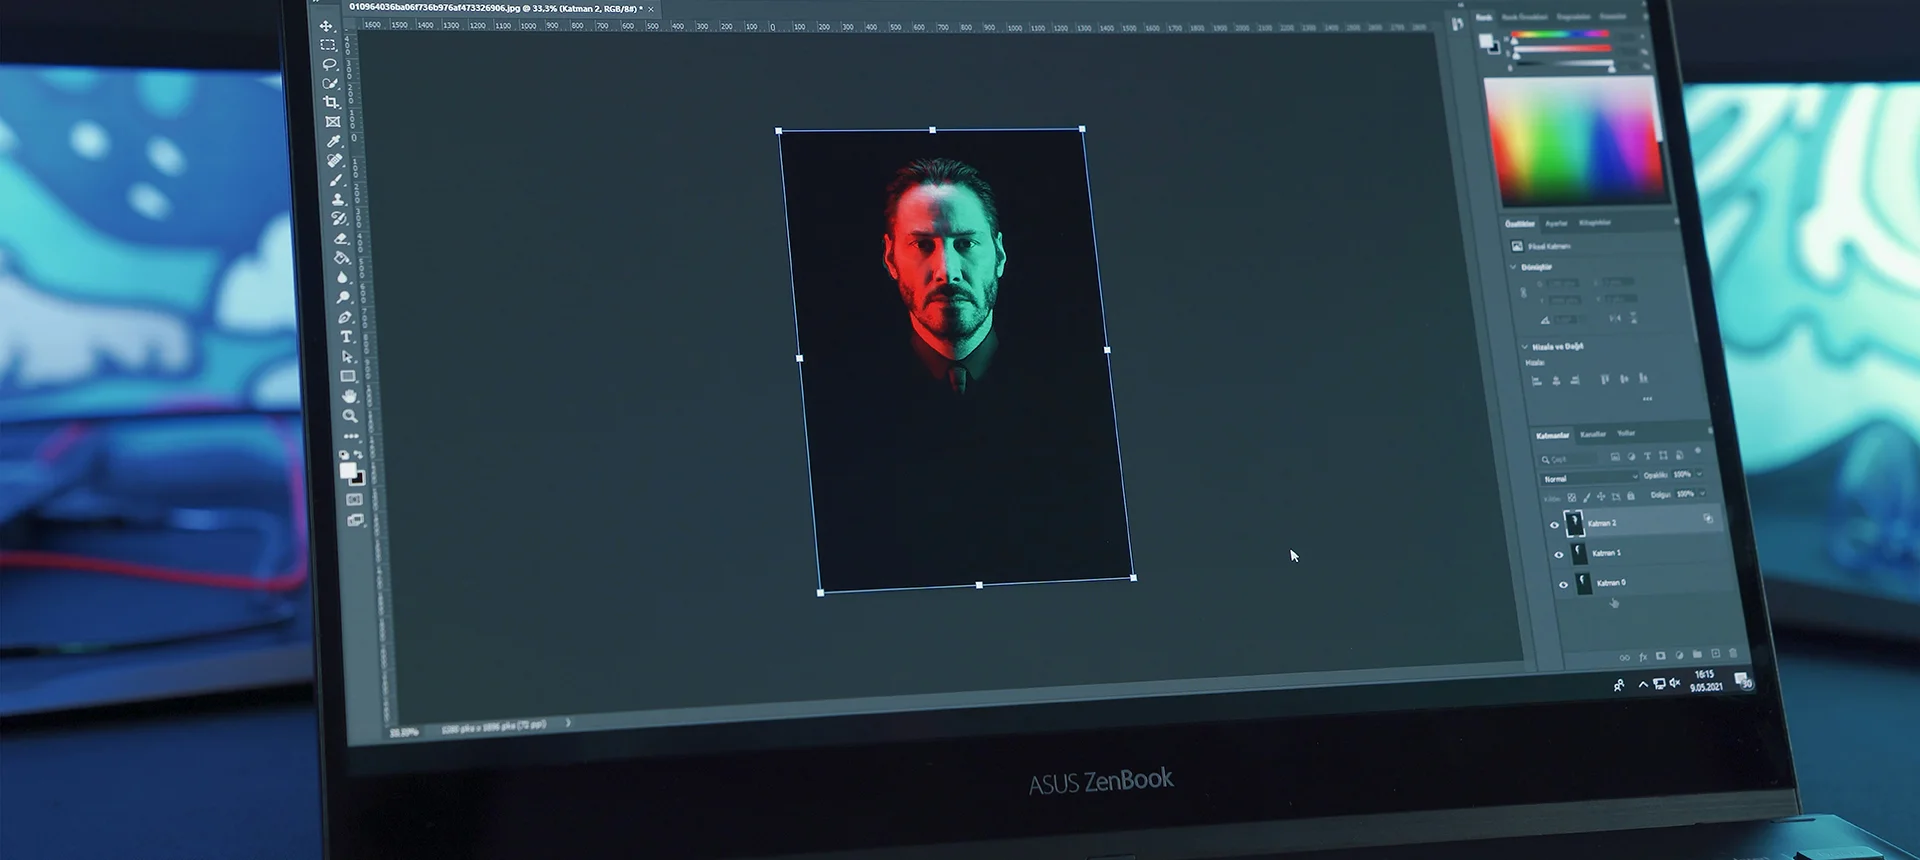Choose the Zoom magnifier tool
1920x860 pixels.
[x=350, y=415]
